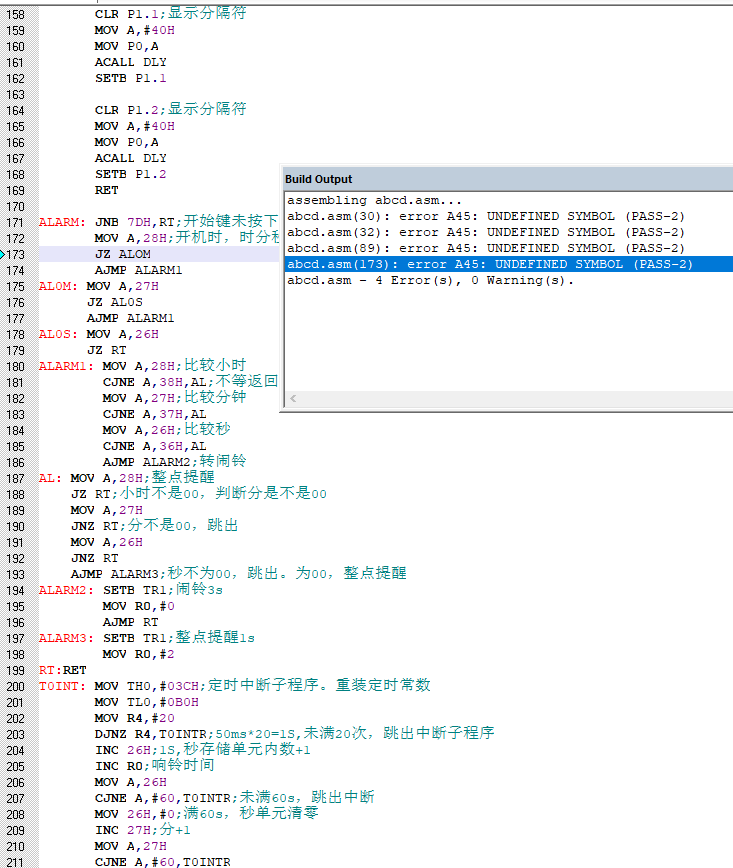Click the RET instruction on line 169
Viewport: 733px width, 868px height.
coord(106,190)
